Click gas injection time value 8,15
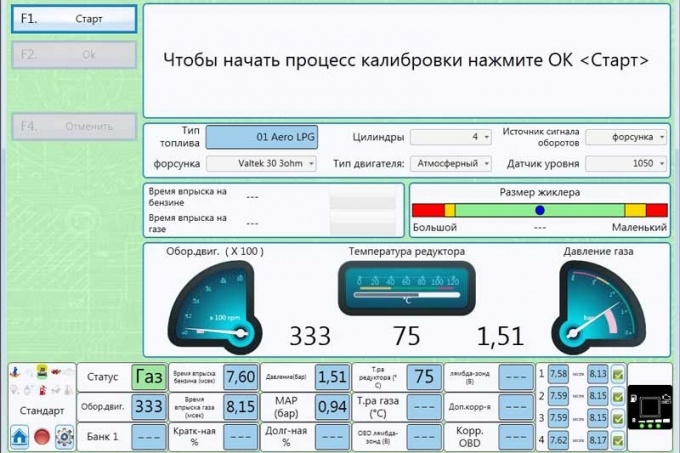 click(x=241, y=407)
